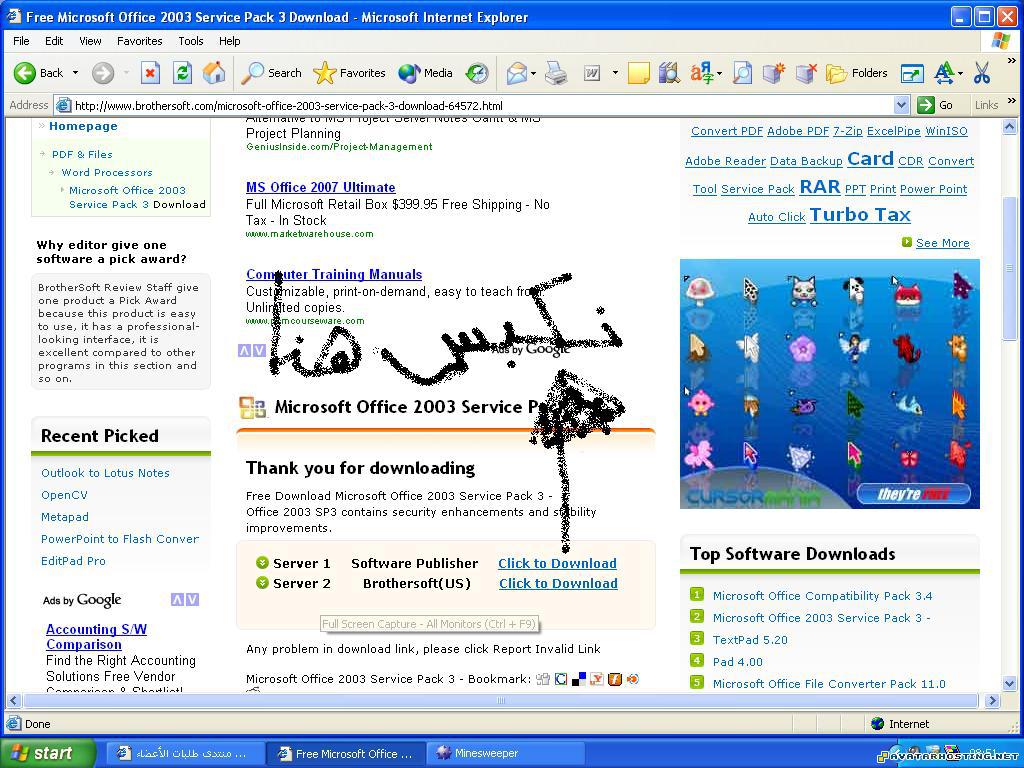Open the Back button history dropdown arrow
This screenshot has width=1024, height=768.
75,73
